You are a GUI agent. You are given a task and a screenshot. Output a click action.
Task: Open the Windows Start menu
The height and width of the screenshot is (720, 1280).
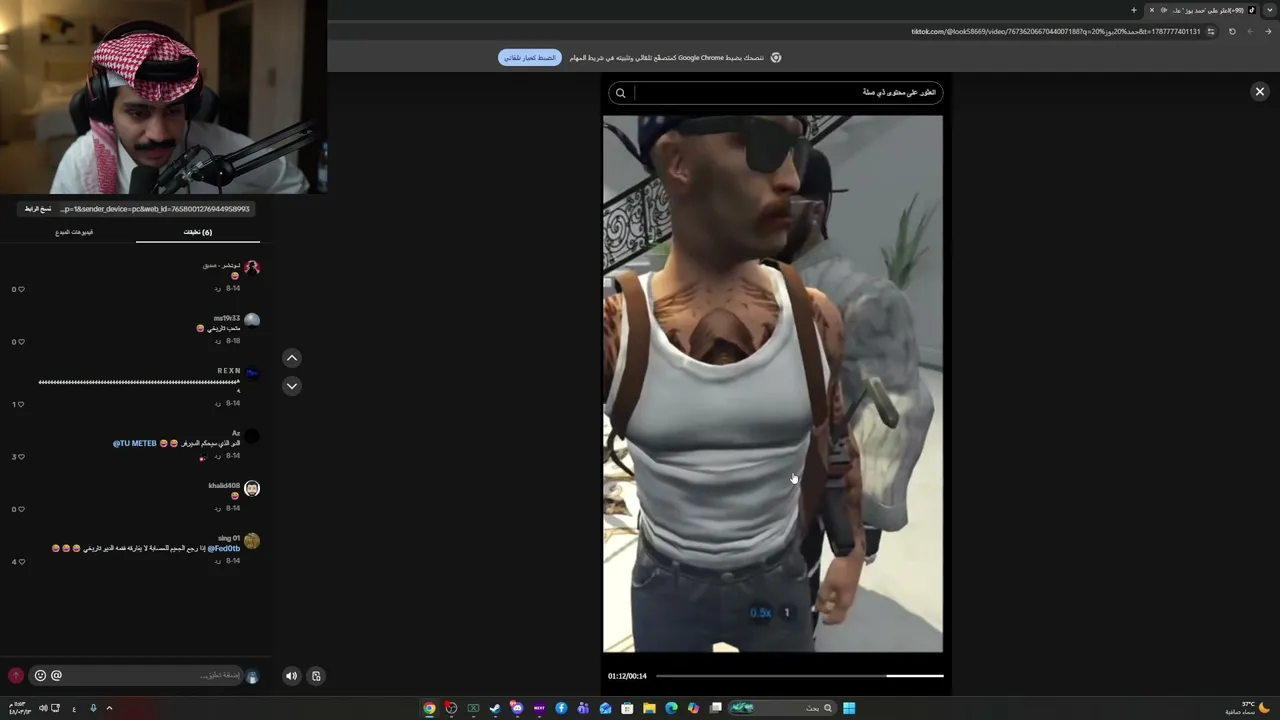[x=849, y=708]
